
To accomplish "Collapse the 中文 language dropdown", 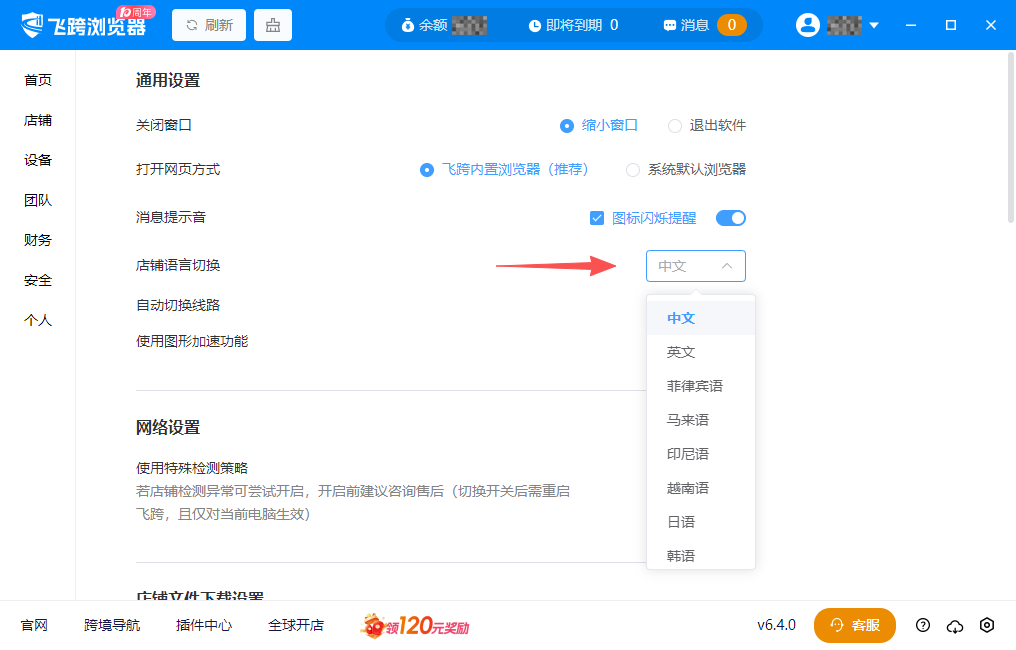I will coord(729,265).
